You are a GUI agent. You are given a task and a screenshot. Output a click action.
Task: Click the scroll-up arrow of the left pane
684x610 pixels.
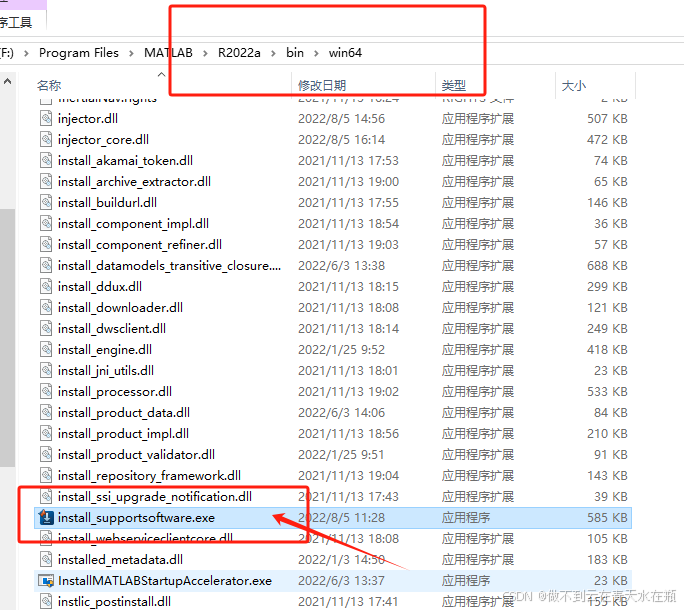(7, 82)
